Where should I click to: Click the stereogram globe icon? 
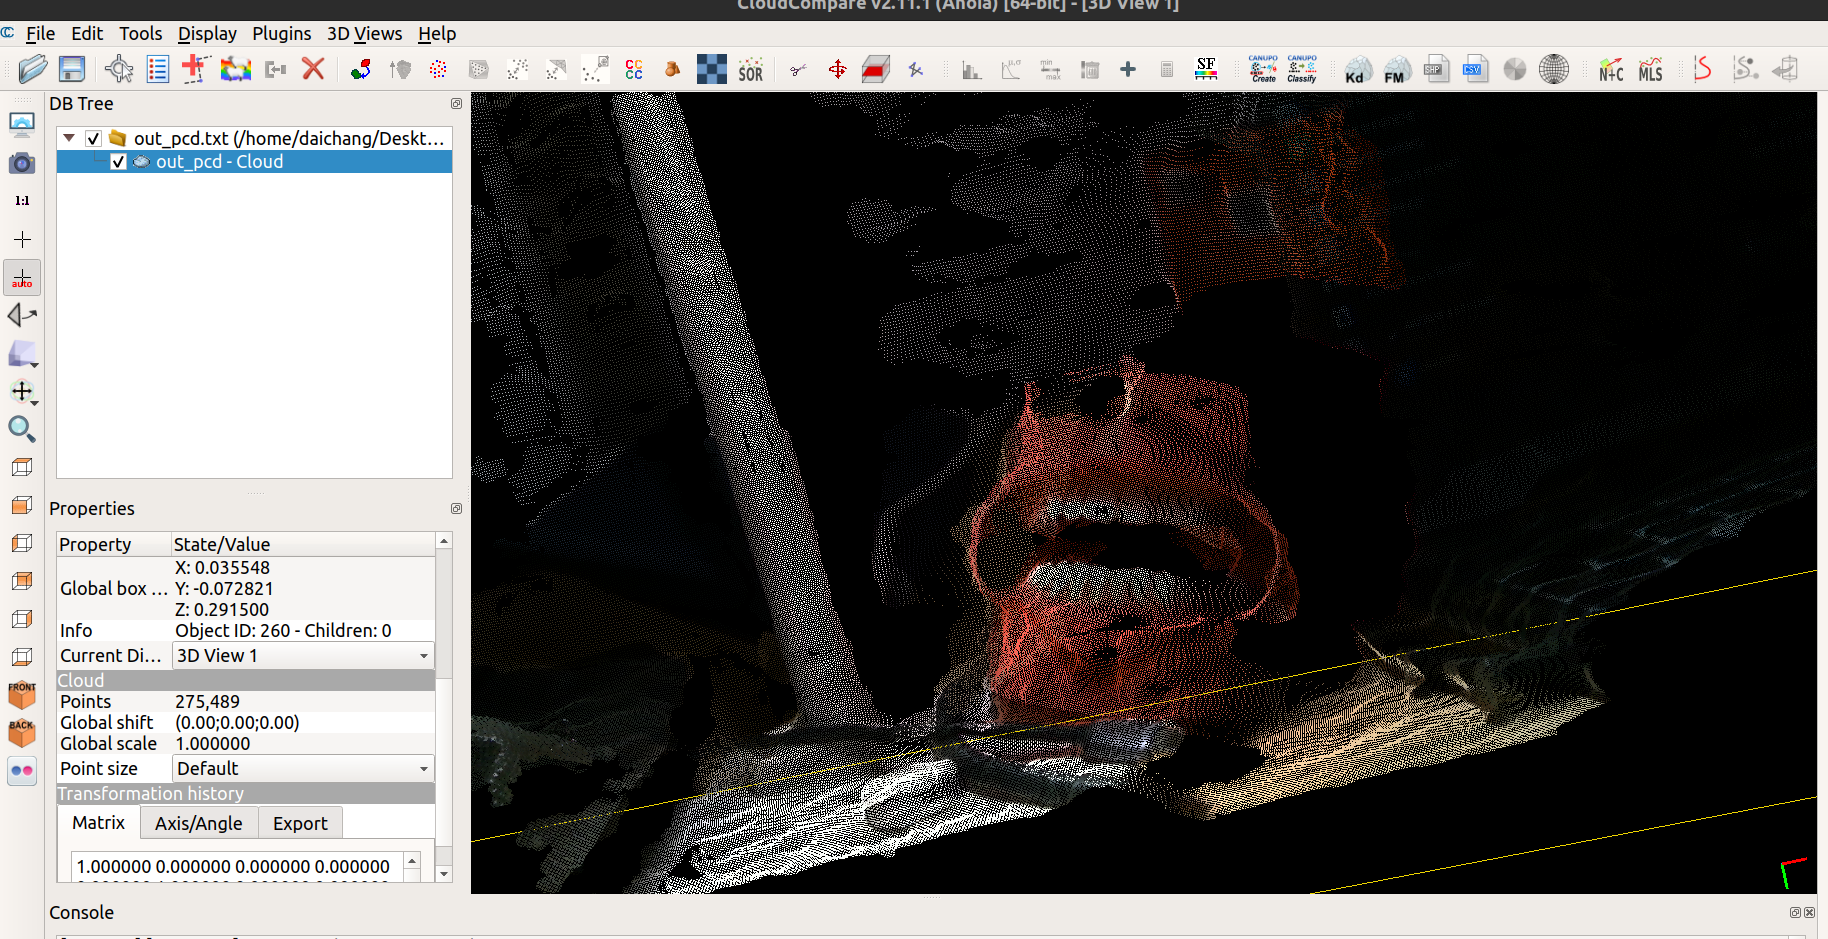click(1553, 69)
